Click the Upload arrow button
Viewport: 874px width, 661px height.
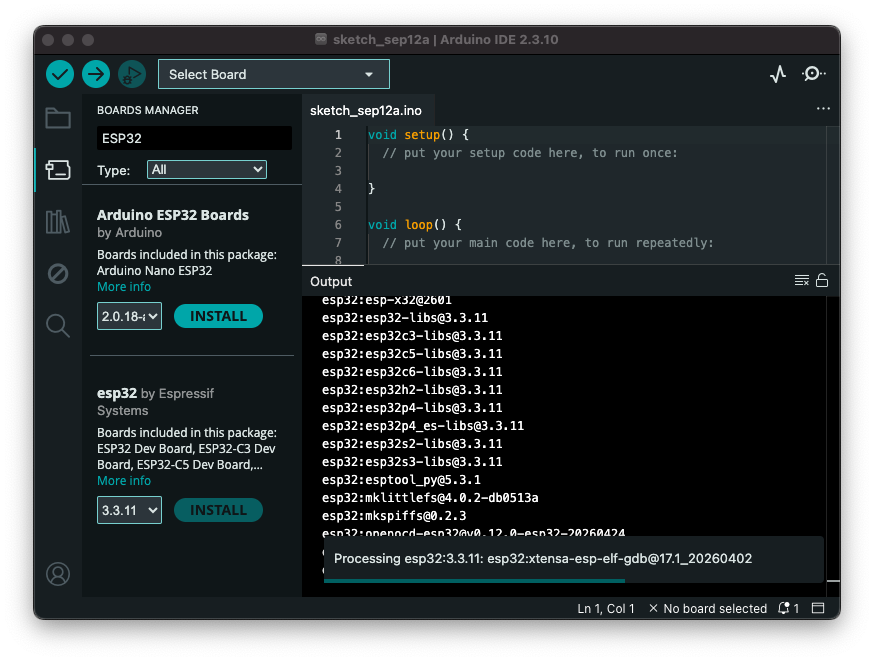point(96,74)
